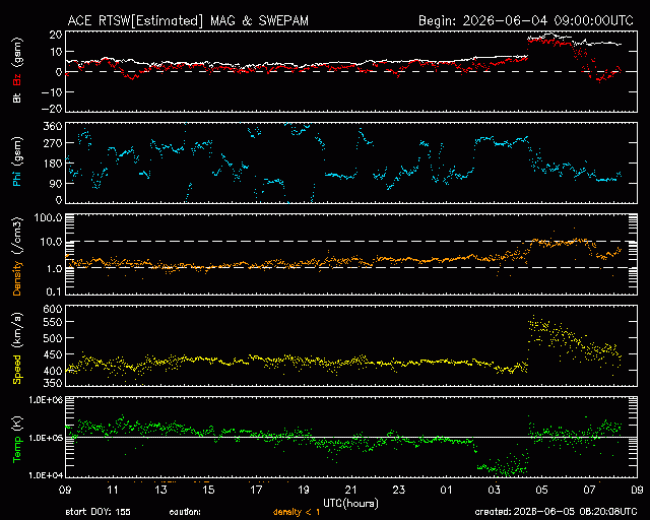Click the '13' hour tick label

(x=161, y=490)
